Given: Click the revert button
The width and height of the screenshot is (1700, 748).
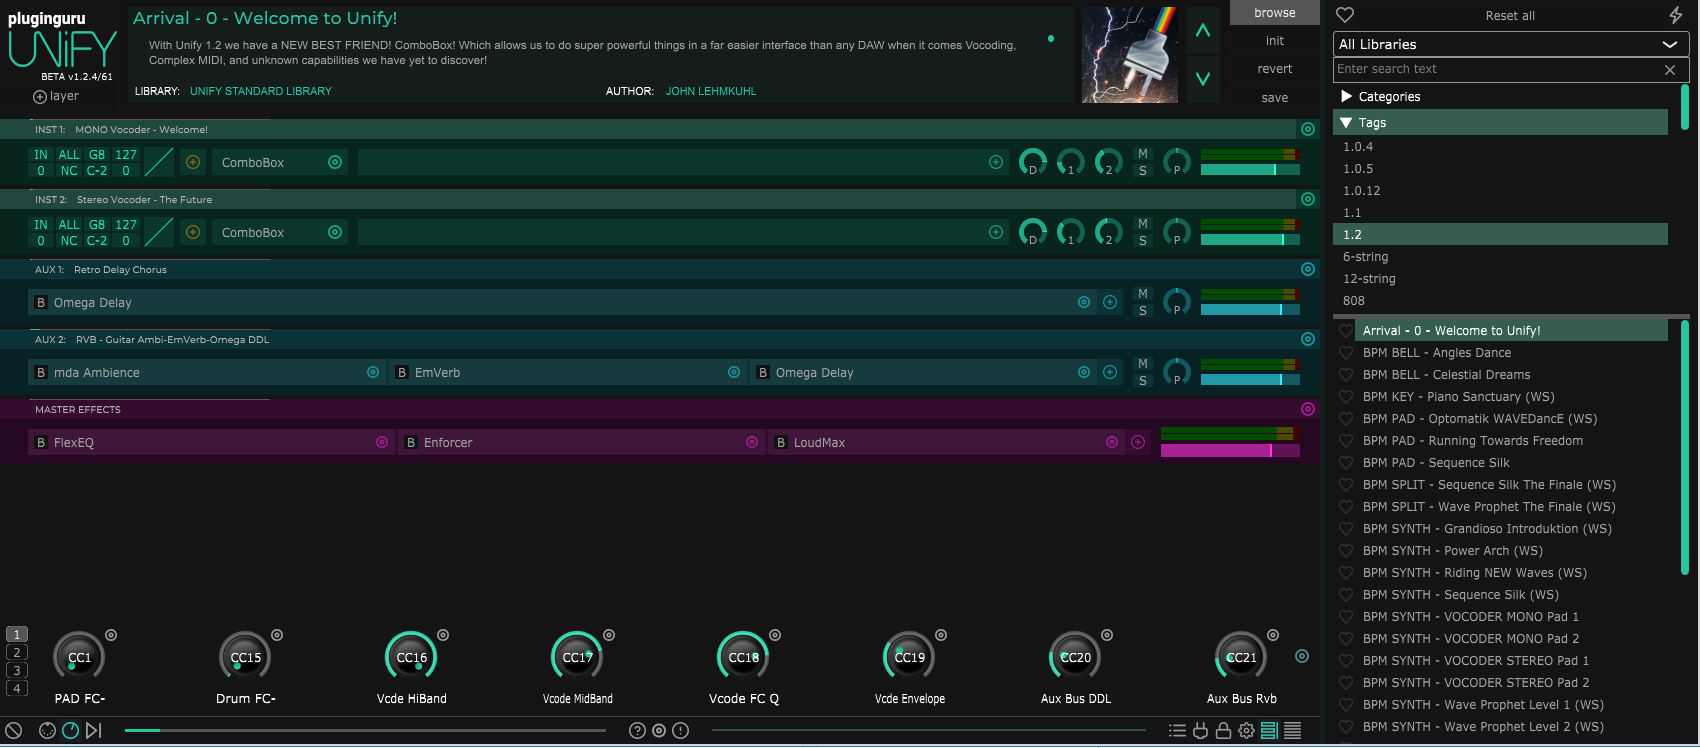Looking at the screenshot, I should tap(1275, 69).
